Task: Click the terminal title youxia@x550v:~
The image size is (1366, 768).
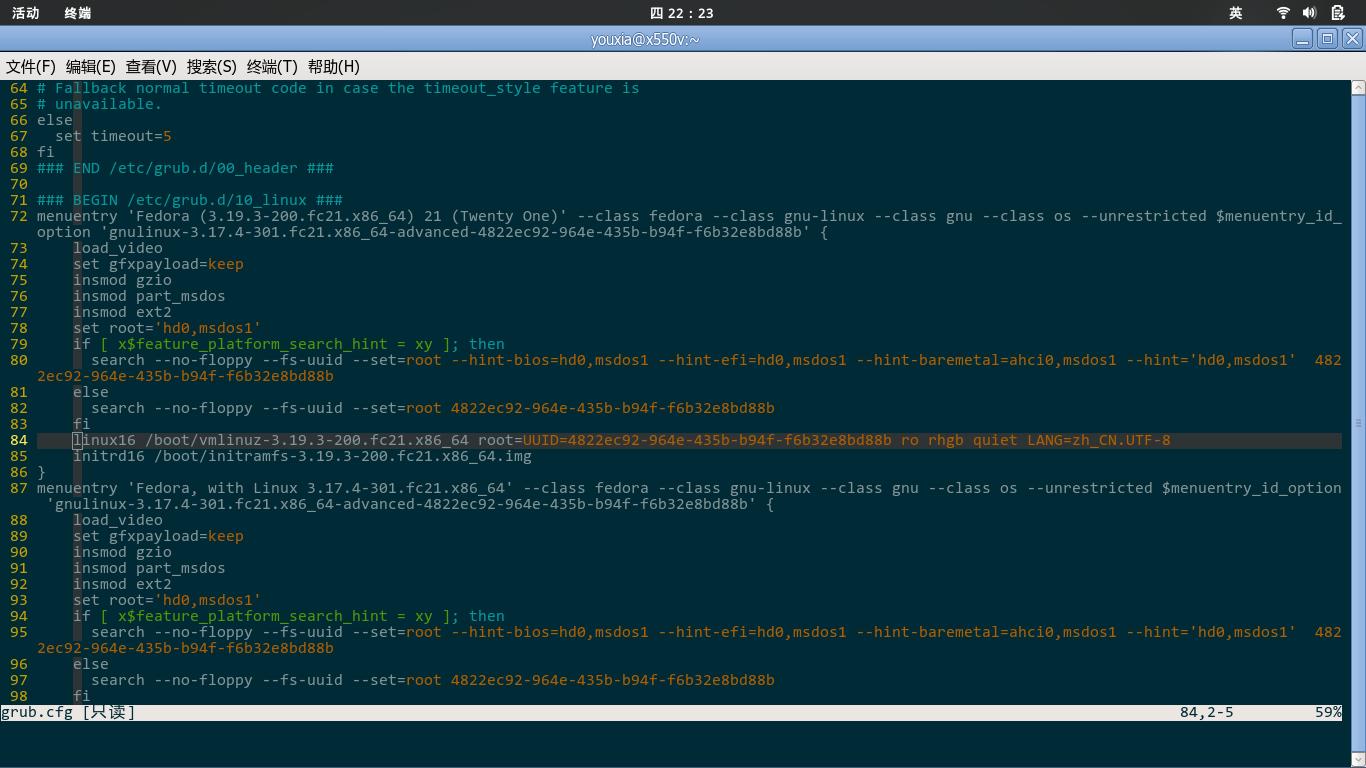Action: (x=645, y=39)
